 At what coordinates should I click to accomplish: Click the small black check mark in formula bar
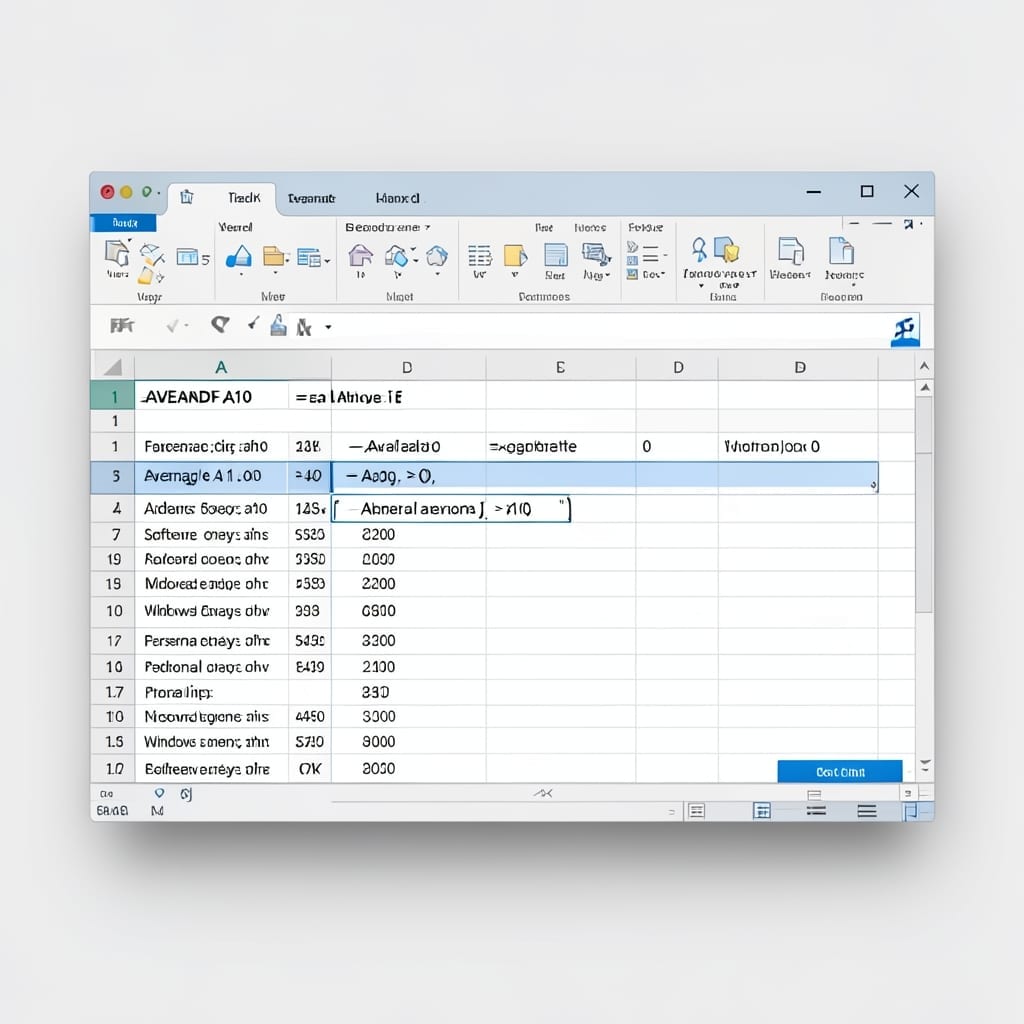point(253,323)
